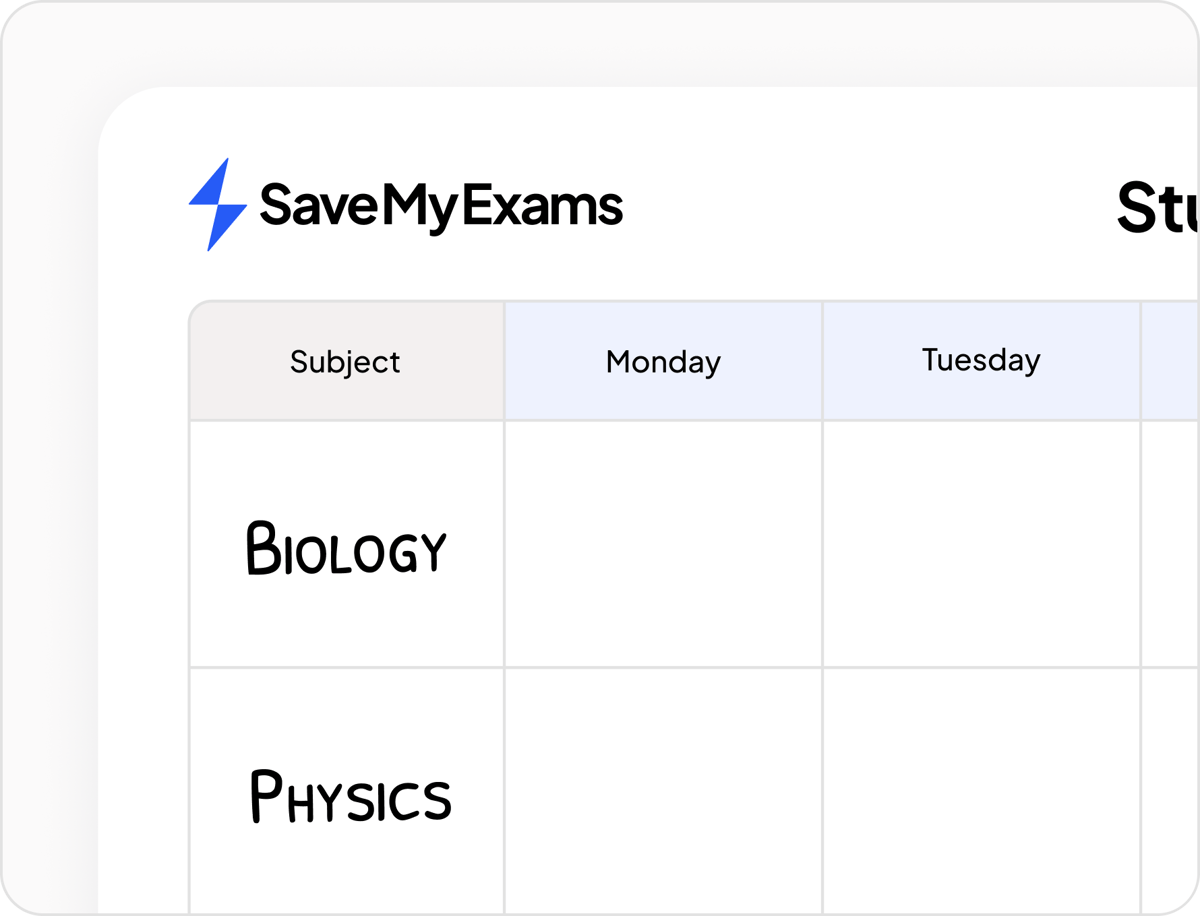Screen dimensions: 1200x916
Task: Click the Physics subject label
Action: [350, 796]
